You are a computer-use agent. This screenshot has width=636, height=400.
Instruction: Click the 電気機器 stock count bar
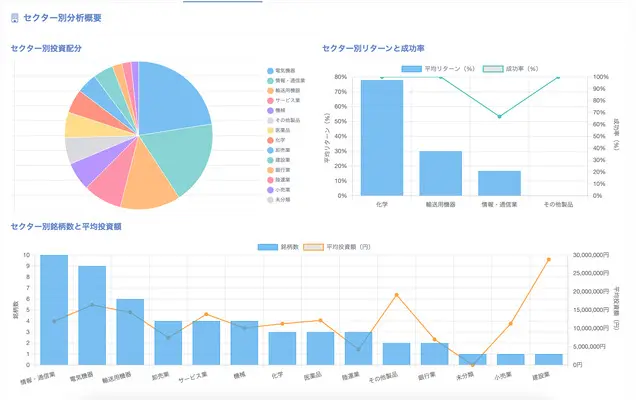[x=92, y=316]
